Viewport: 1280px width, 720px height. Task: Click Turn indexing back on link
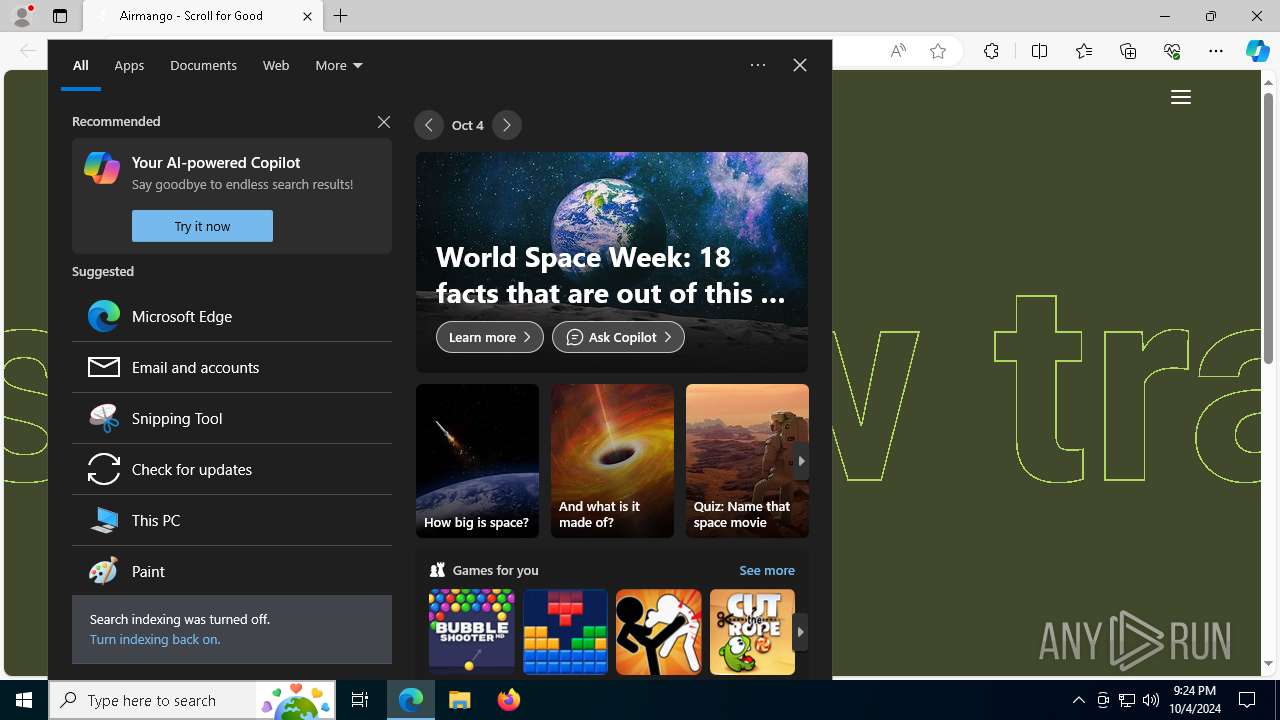pyautogui.click(x=155, y=639)
